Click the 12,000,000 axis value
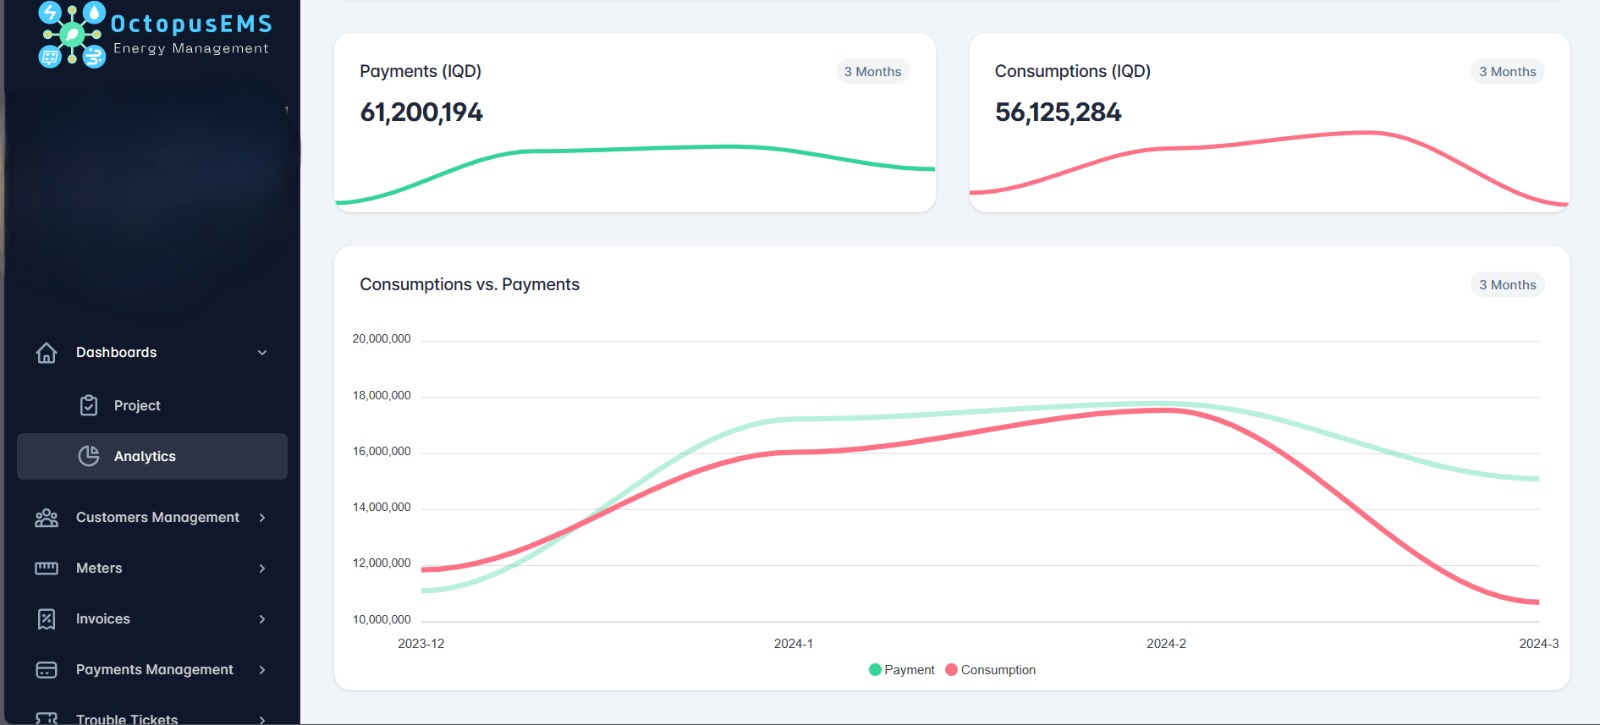 381,563
